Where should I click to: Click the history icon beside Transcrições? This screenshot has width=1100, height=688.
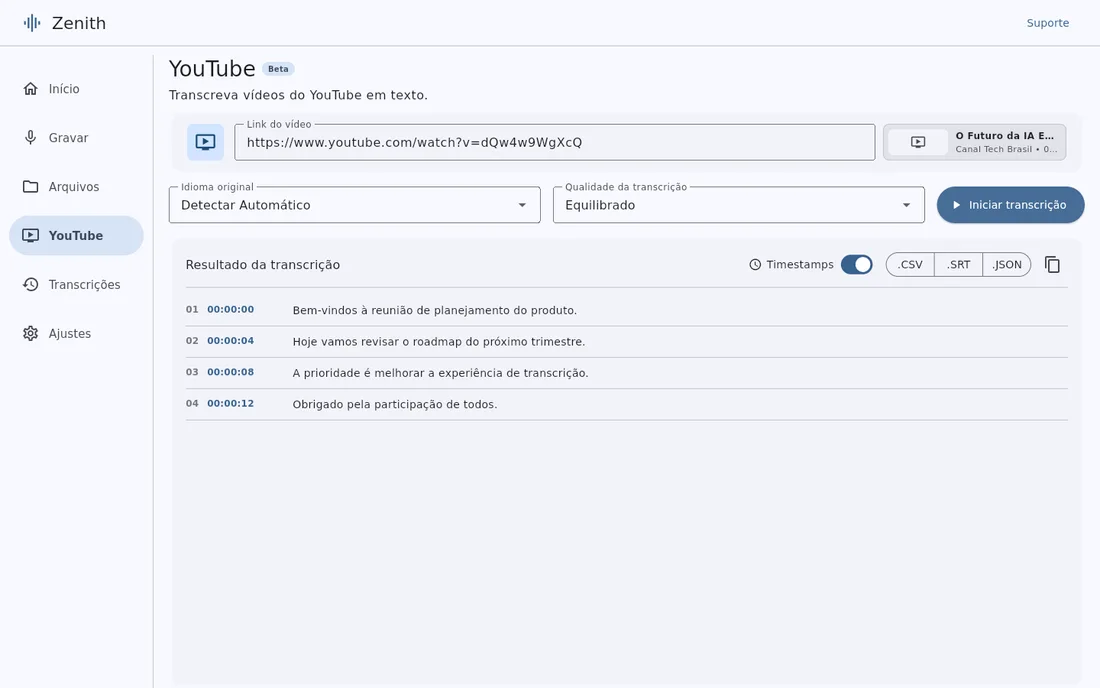click(30, 284)
